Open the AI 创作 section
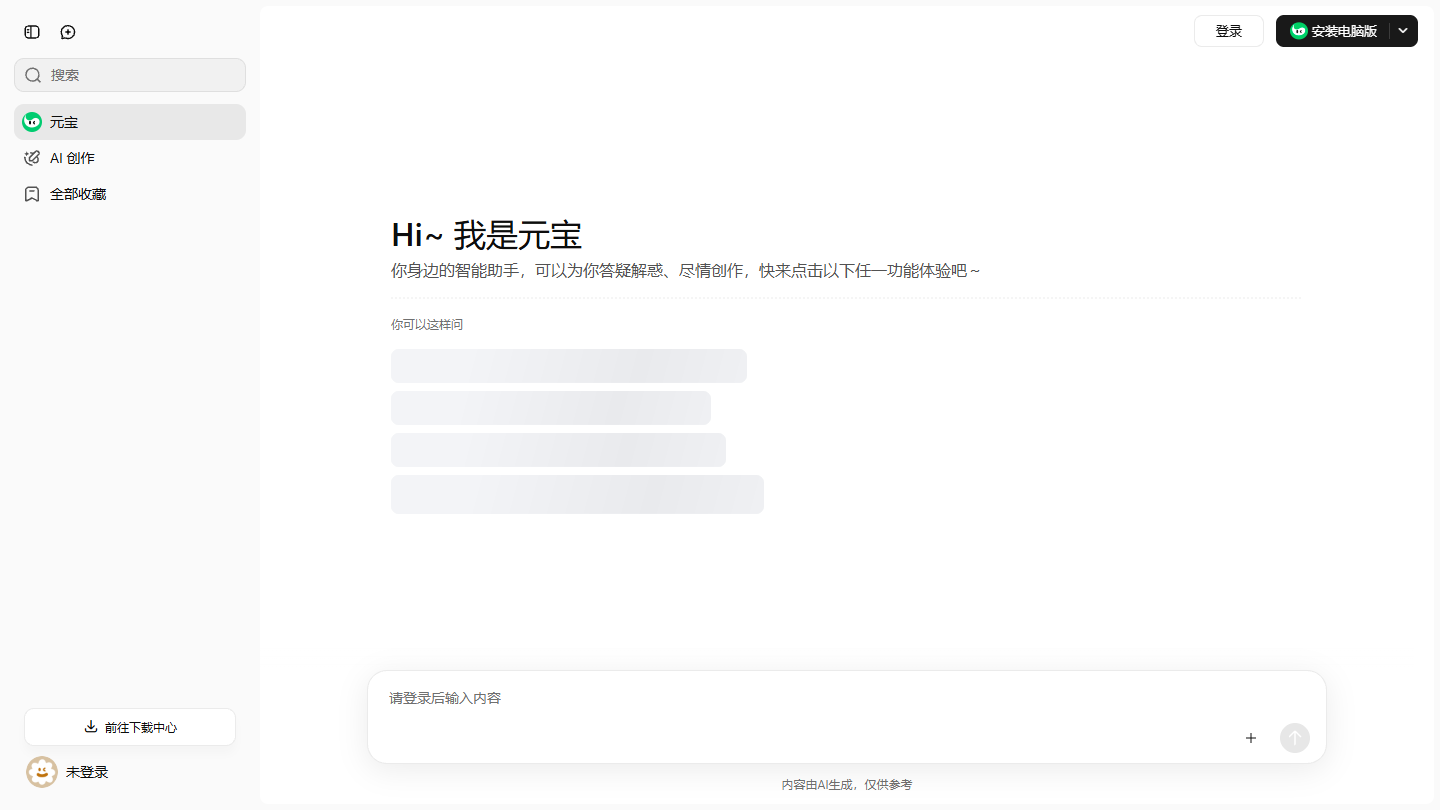The height and width of the screenshot is (810, 1440). 130,158
